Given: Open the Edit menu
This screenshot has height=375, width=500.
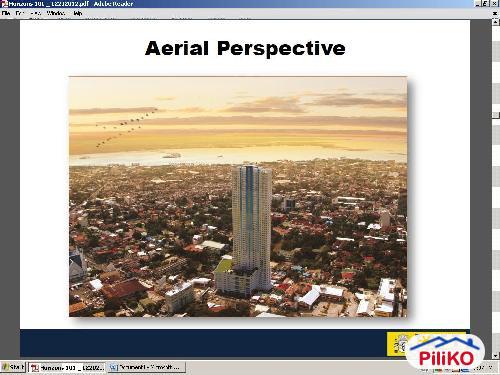Looking at the screenshot, I should click(20, 13).
